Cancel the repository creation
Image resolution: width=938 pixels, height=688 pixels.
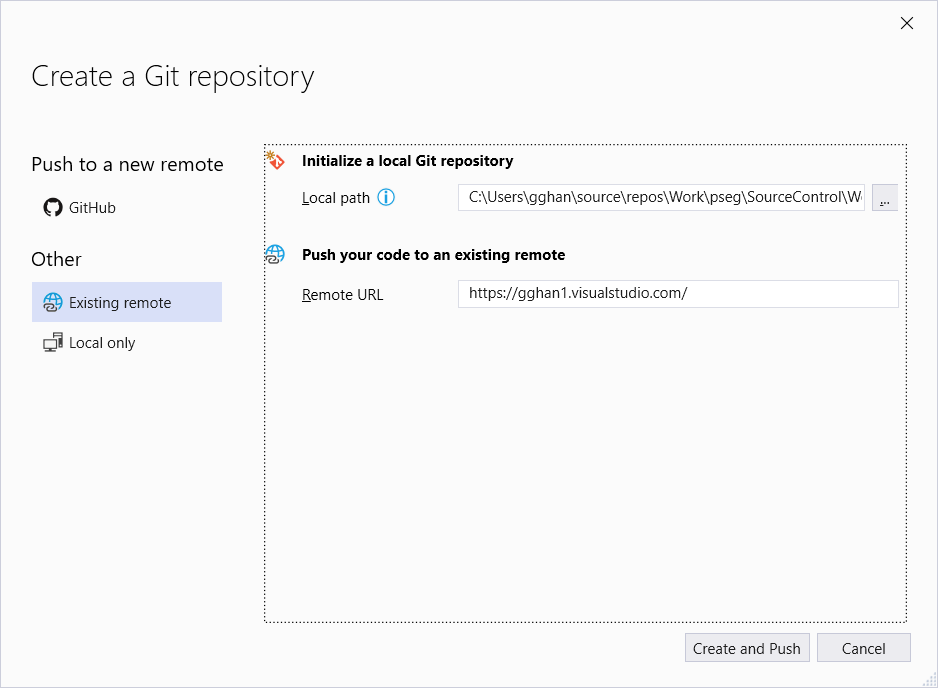(863, 648)
